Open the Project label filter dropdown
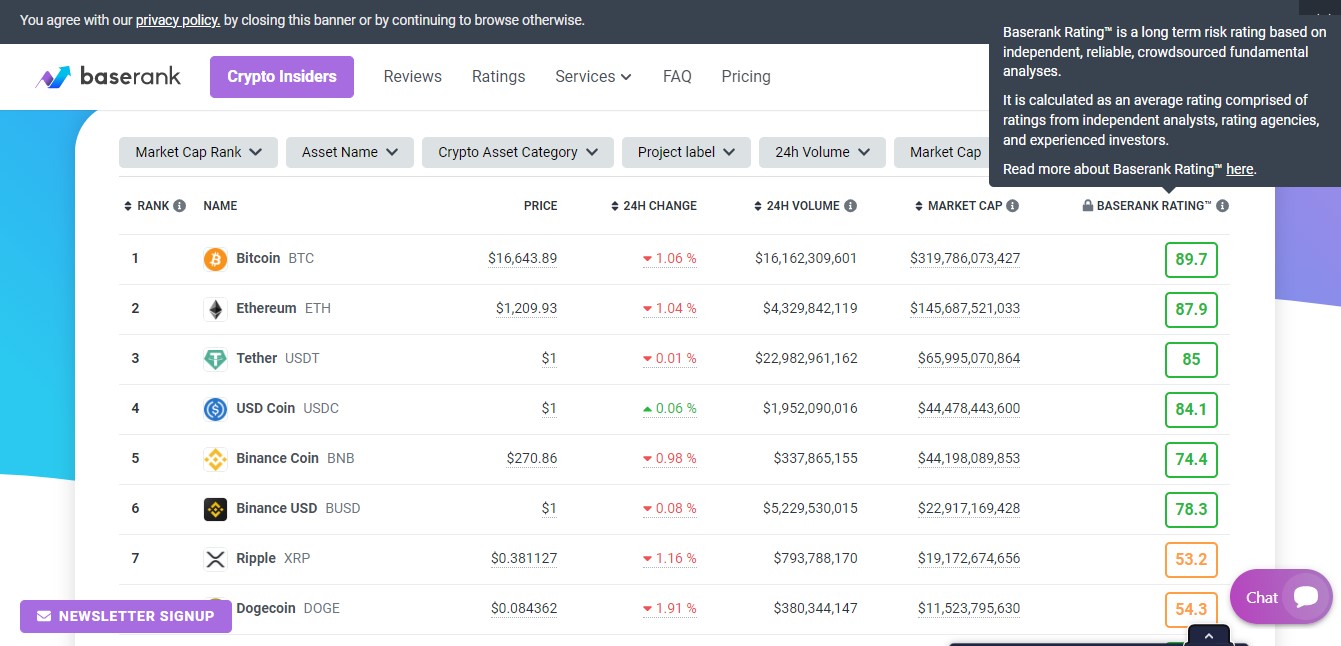The image size is (1341, 646). click(x=687, y=152)
